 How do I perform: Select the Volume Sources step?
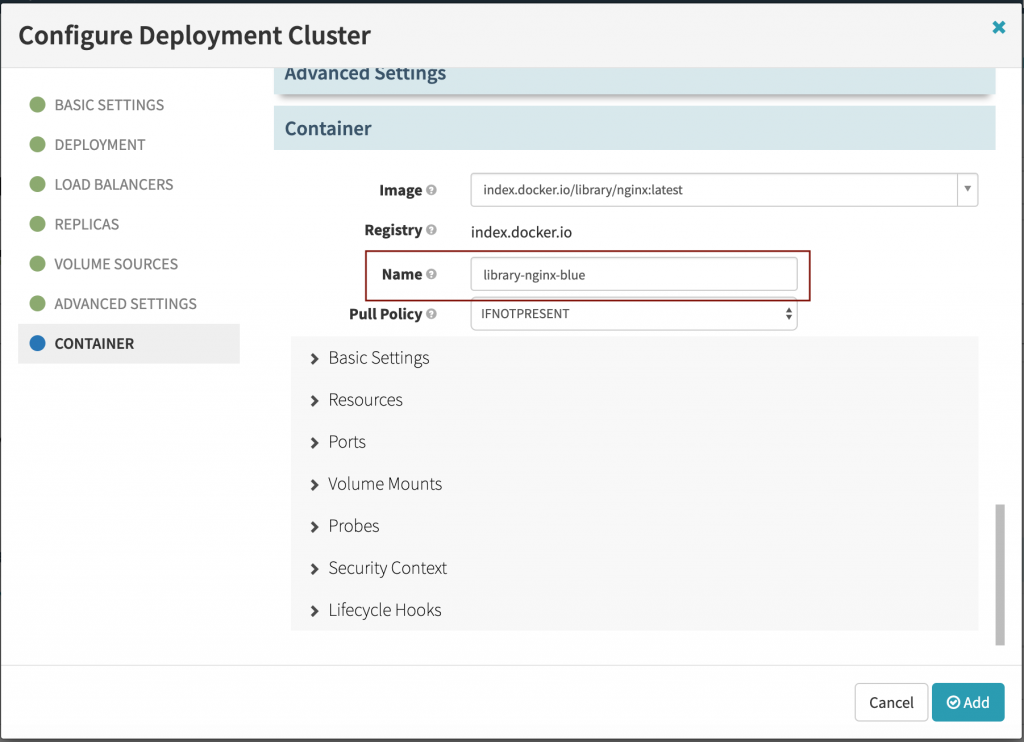pyautogui.click(x=115, y=264)
